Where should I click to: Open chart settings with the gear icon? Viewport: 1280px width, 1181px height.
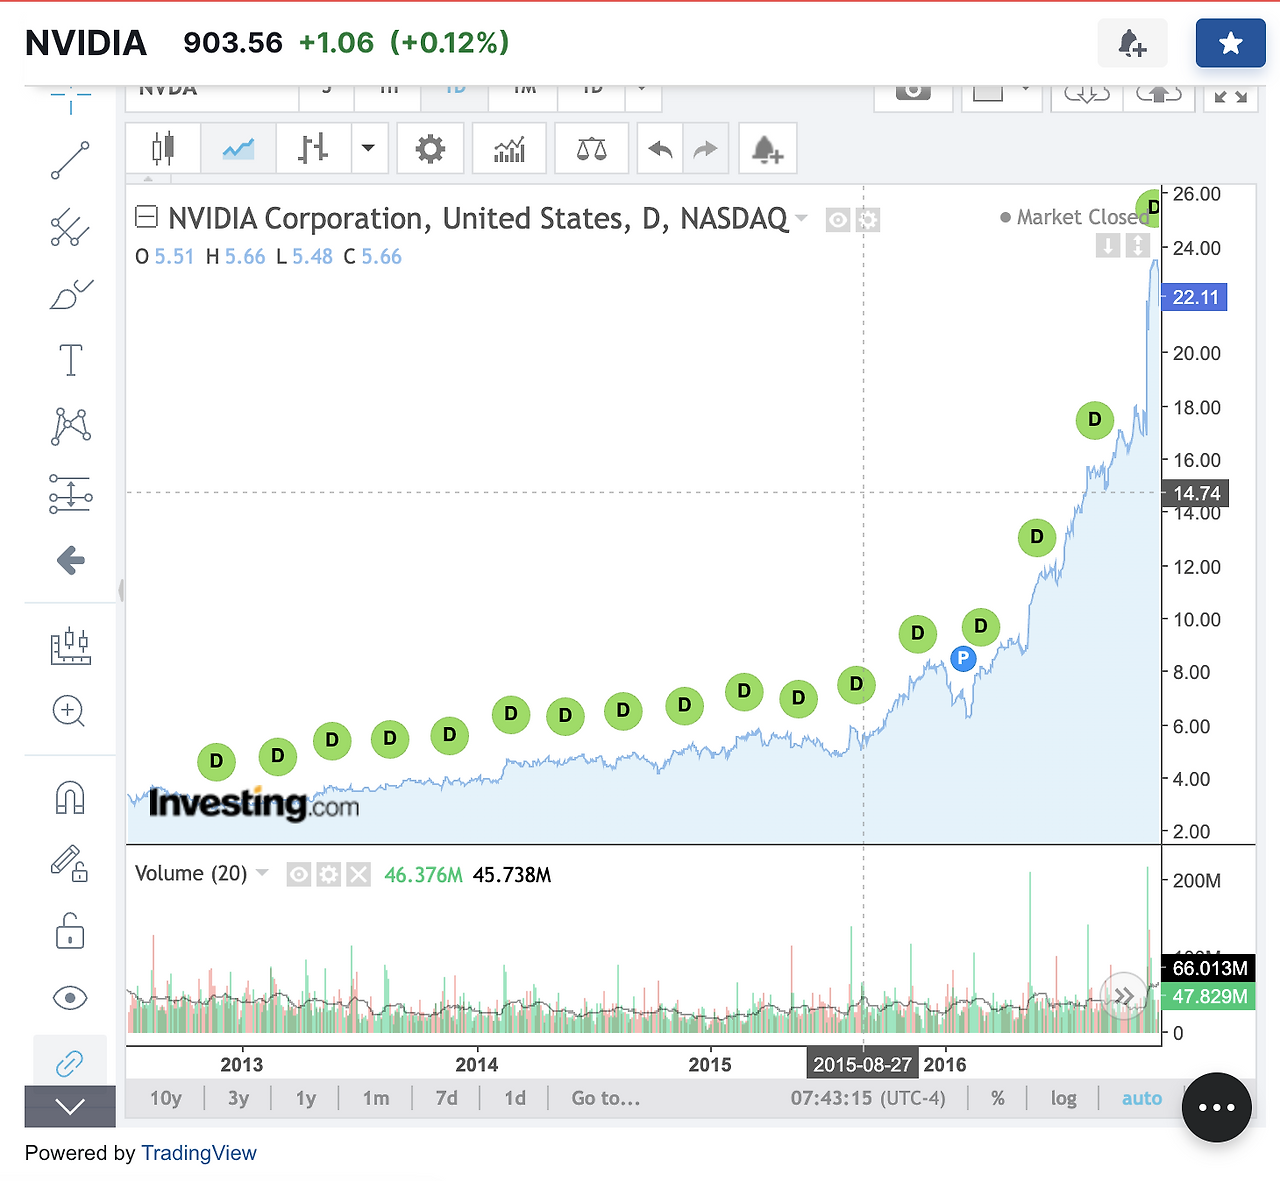430,149
